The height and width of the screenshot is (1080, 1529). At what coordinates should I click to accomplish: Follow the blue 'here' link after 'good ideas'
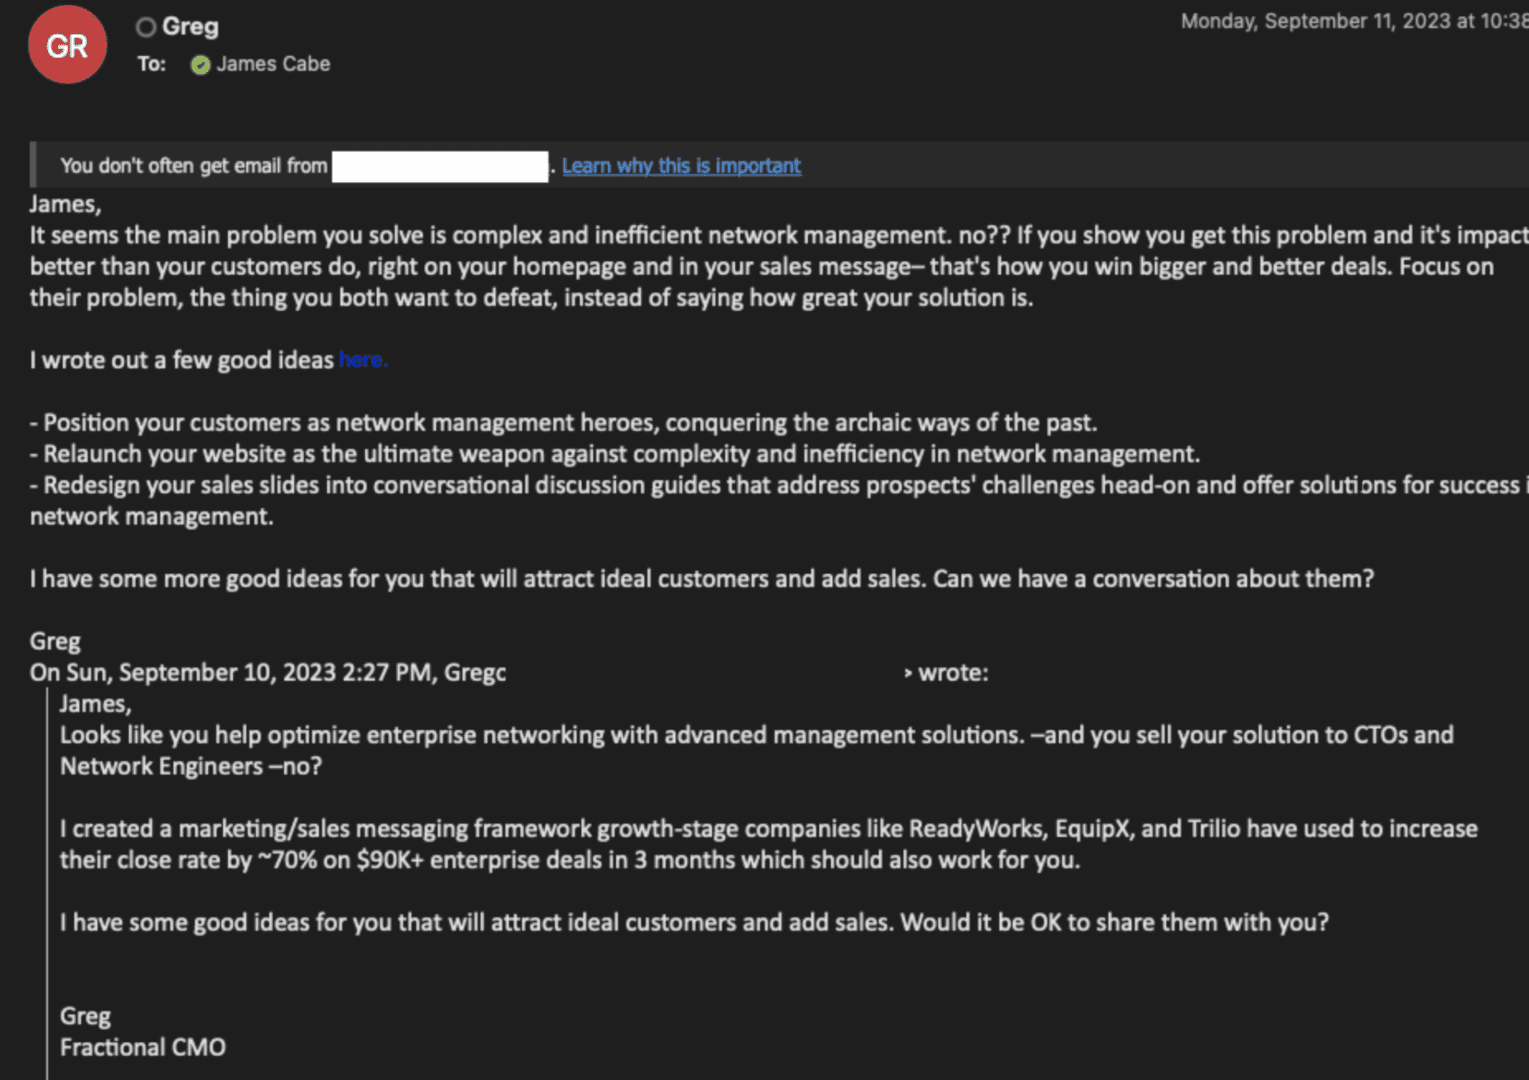361,360
